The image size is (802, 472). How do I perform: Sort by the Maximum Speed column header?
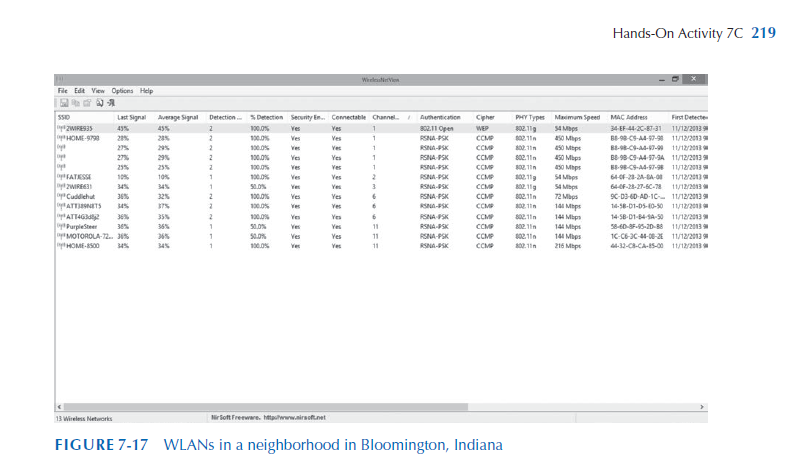coord(580,117)
